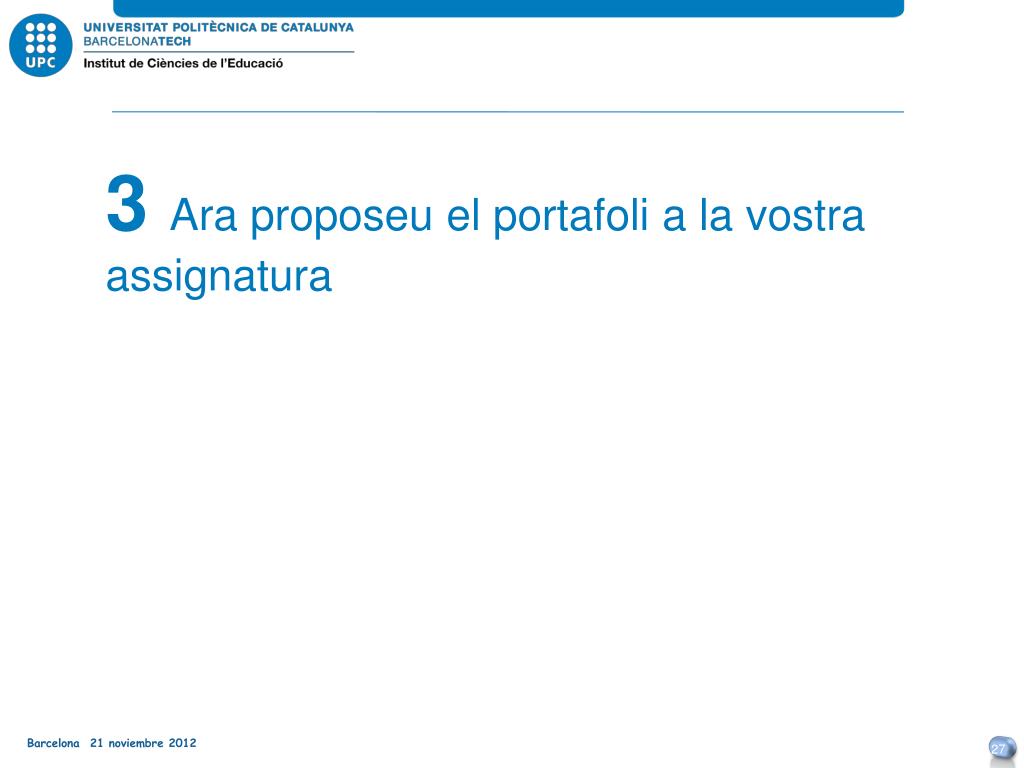This screenshot has width=1024, height=768.
Task: Click 'Institut de Ciències de l'Educació' text
Action: click(x=184, y=63)
